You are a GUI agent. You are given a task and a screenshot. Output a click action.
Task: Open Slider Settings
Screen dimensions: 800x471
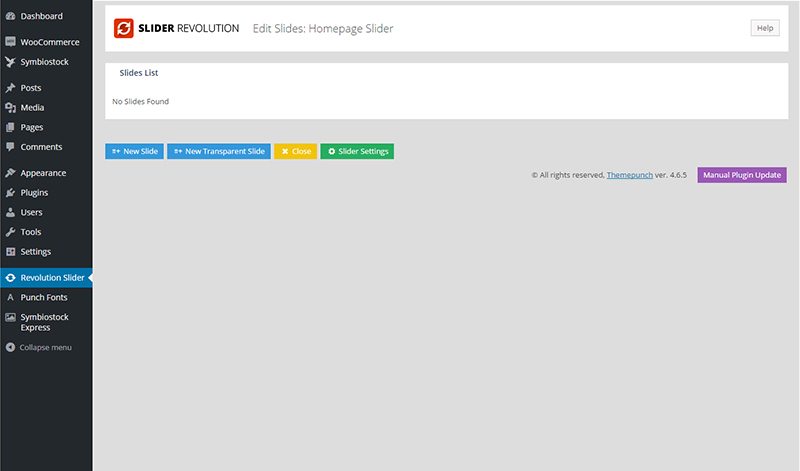357,151
